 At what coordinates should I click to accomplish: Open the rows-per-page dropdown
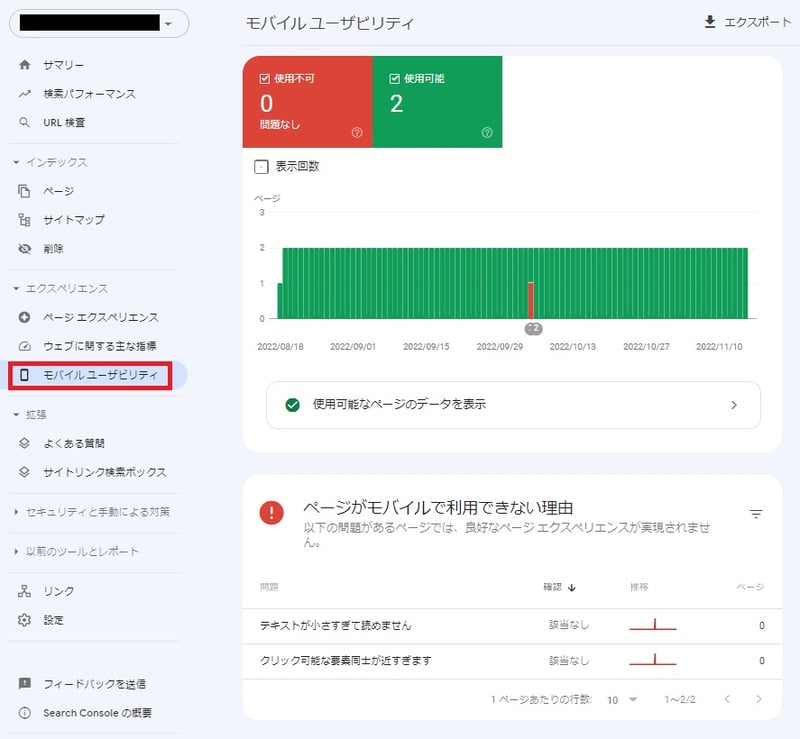point(622,700)
